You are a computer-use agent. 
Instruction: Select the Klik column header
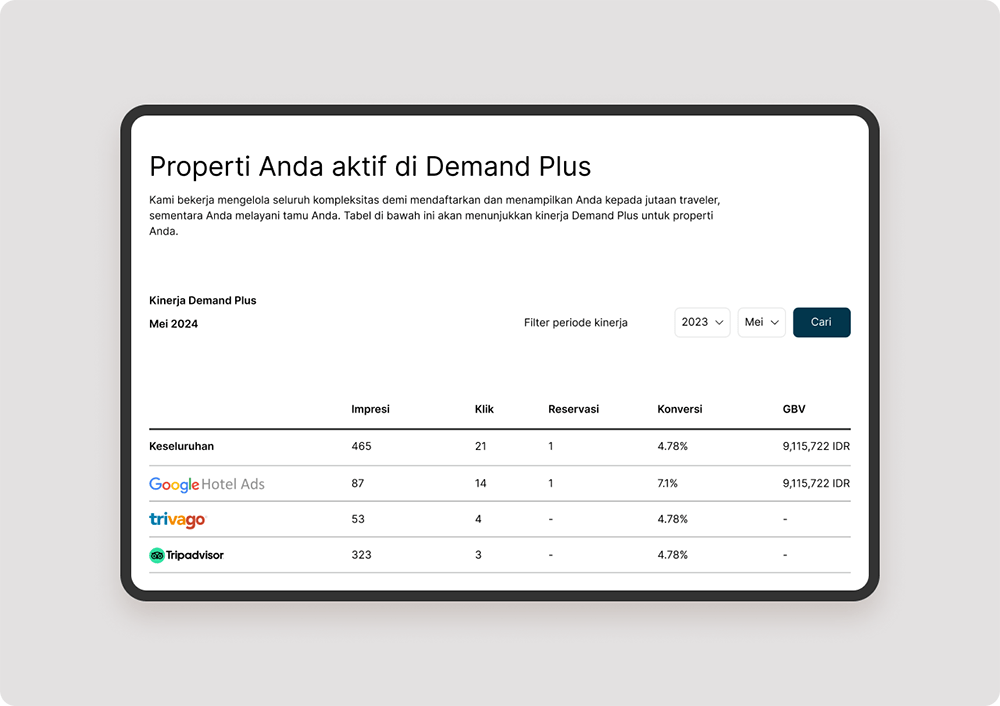pyautogui.click(x=484, y=409)
